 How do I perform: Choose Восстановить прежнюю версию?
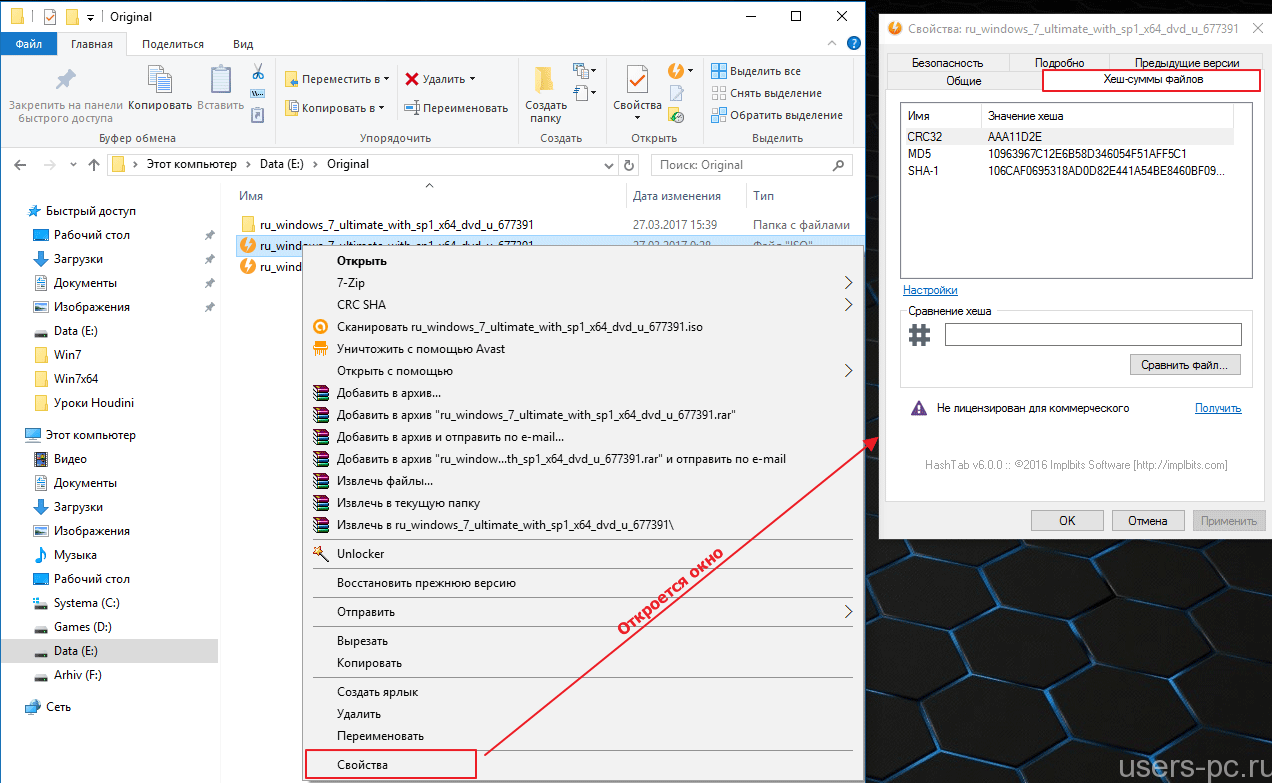pyautogui.click(x=583, y=583)
